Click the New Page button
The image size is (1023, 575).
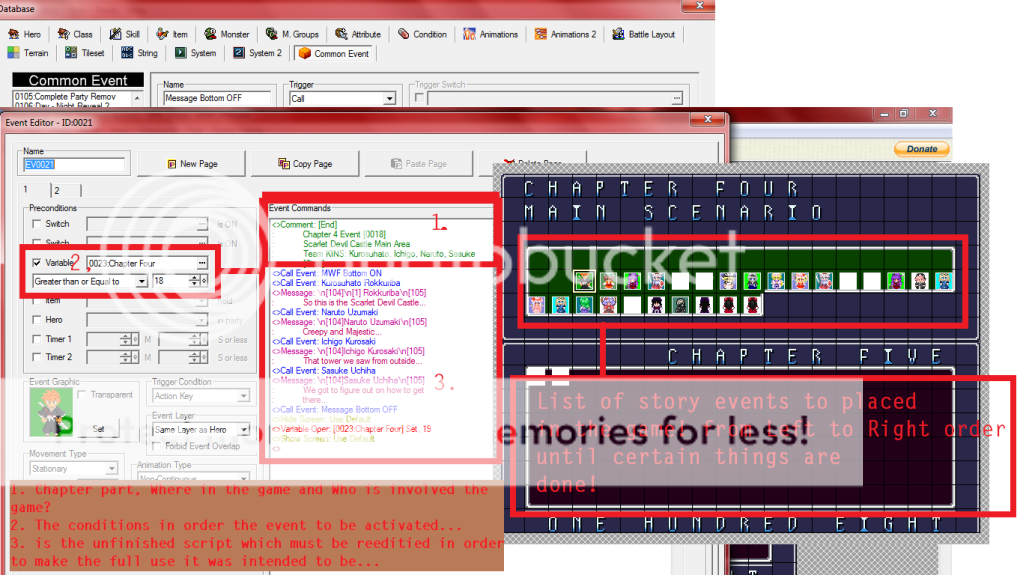pyautogui.click(x=190, y=164)
